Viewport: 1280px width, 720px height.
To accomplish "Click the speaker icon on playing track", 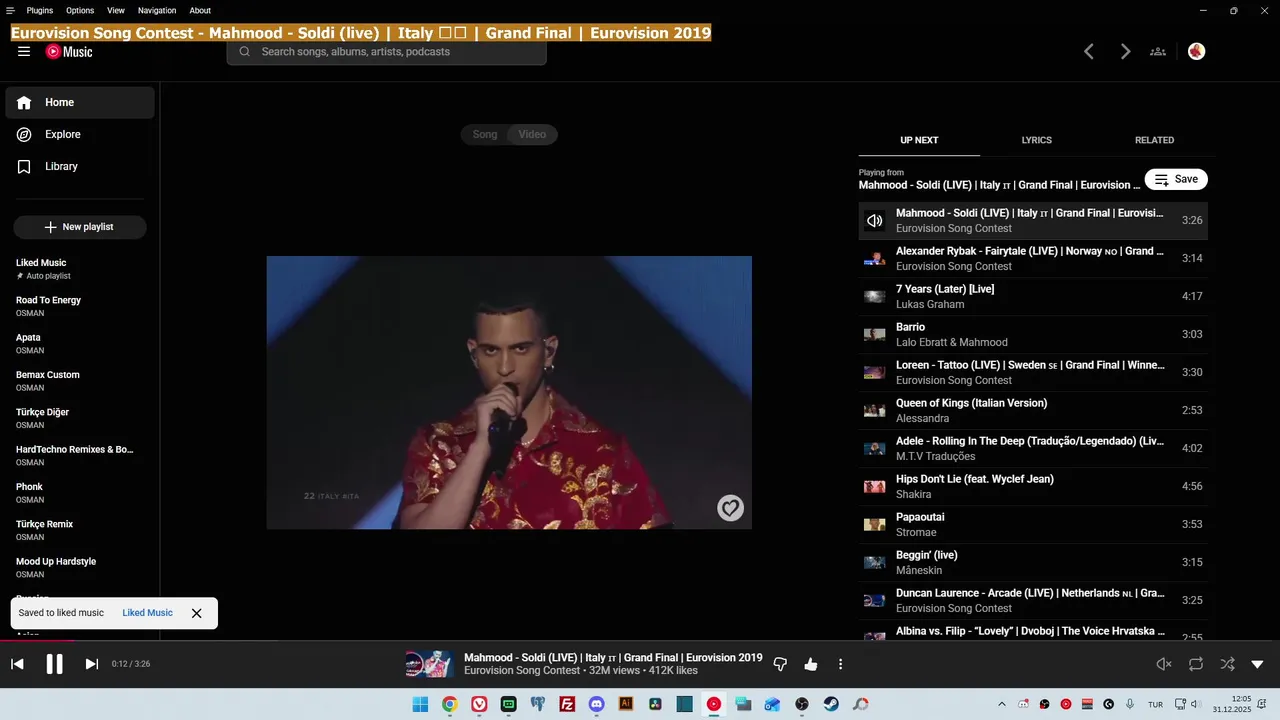I will pyautogui.click(x=875, y=221).
